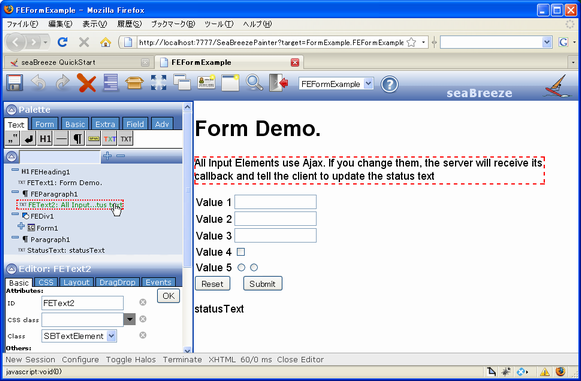Viewport: 581px width, 381px height.
Task: Toggle the Value 4 checkbox
Action: click(241, 252)
